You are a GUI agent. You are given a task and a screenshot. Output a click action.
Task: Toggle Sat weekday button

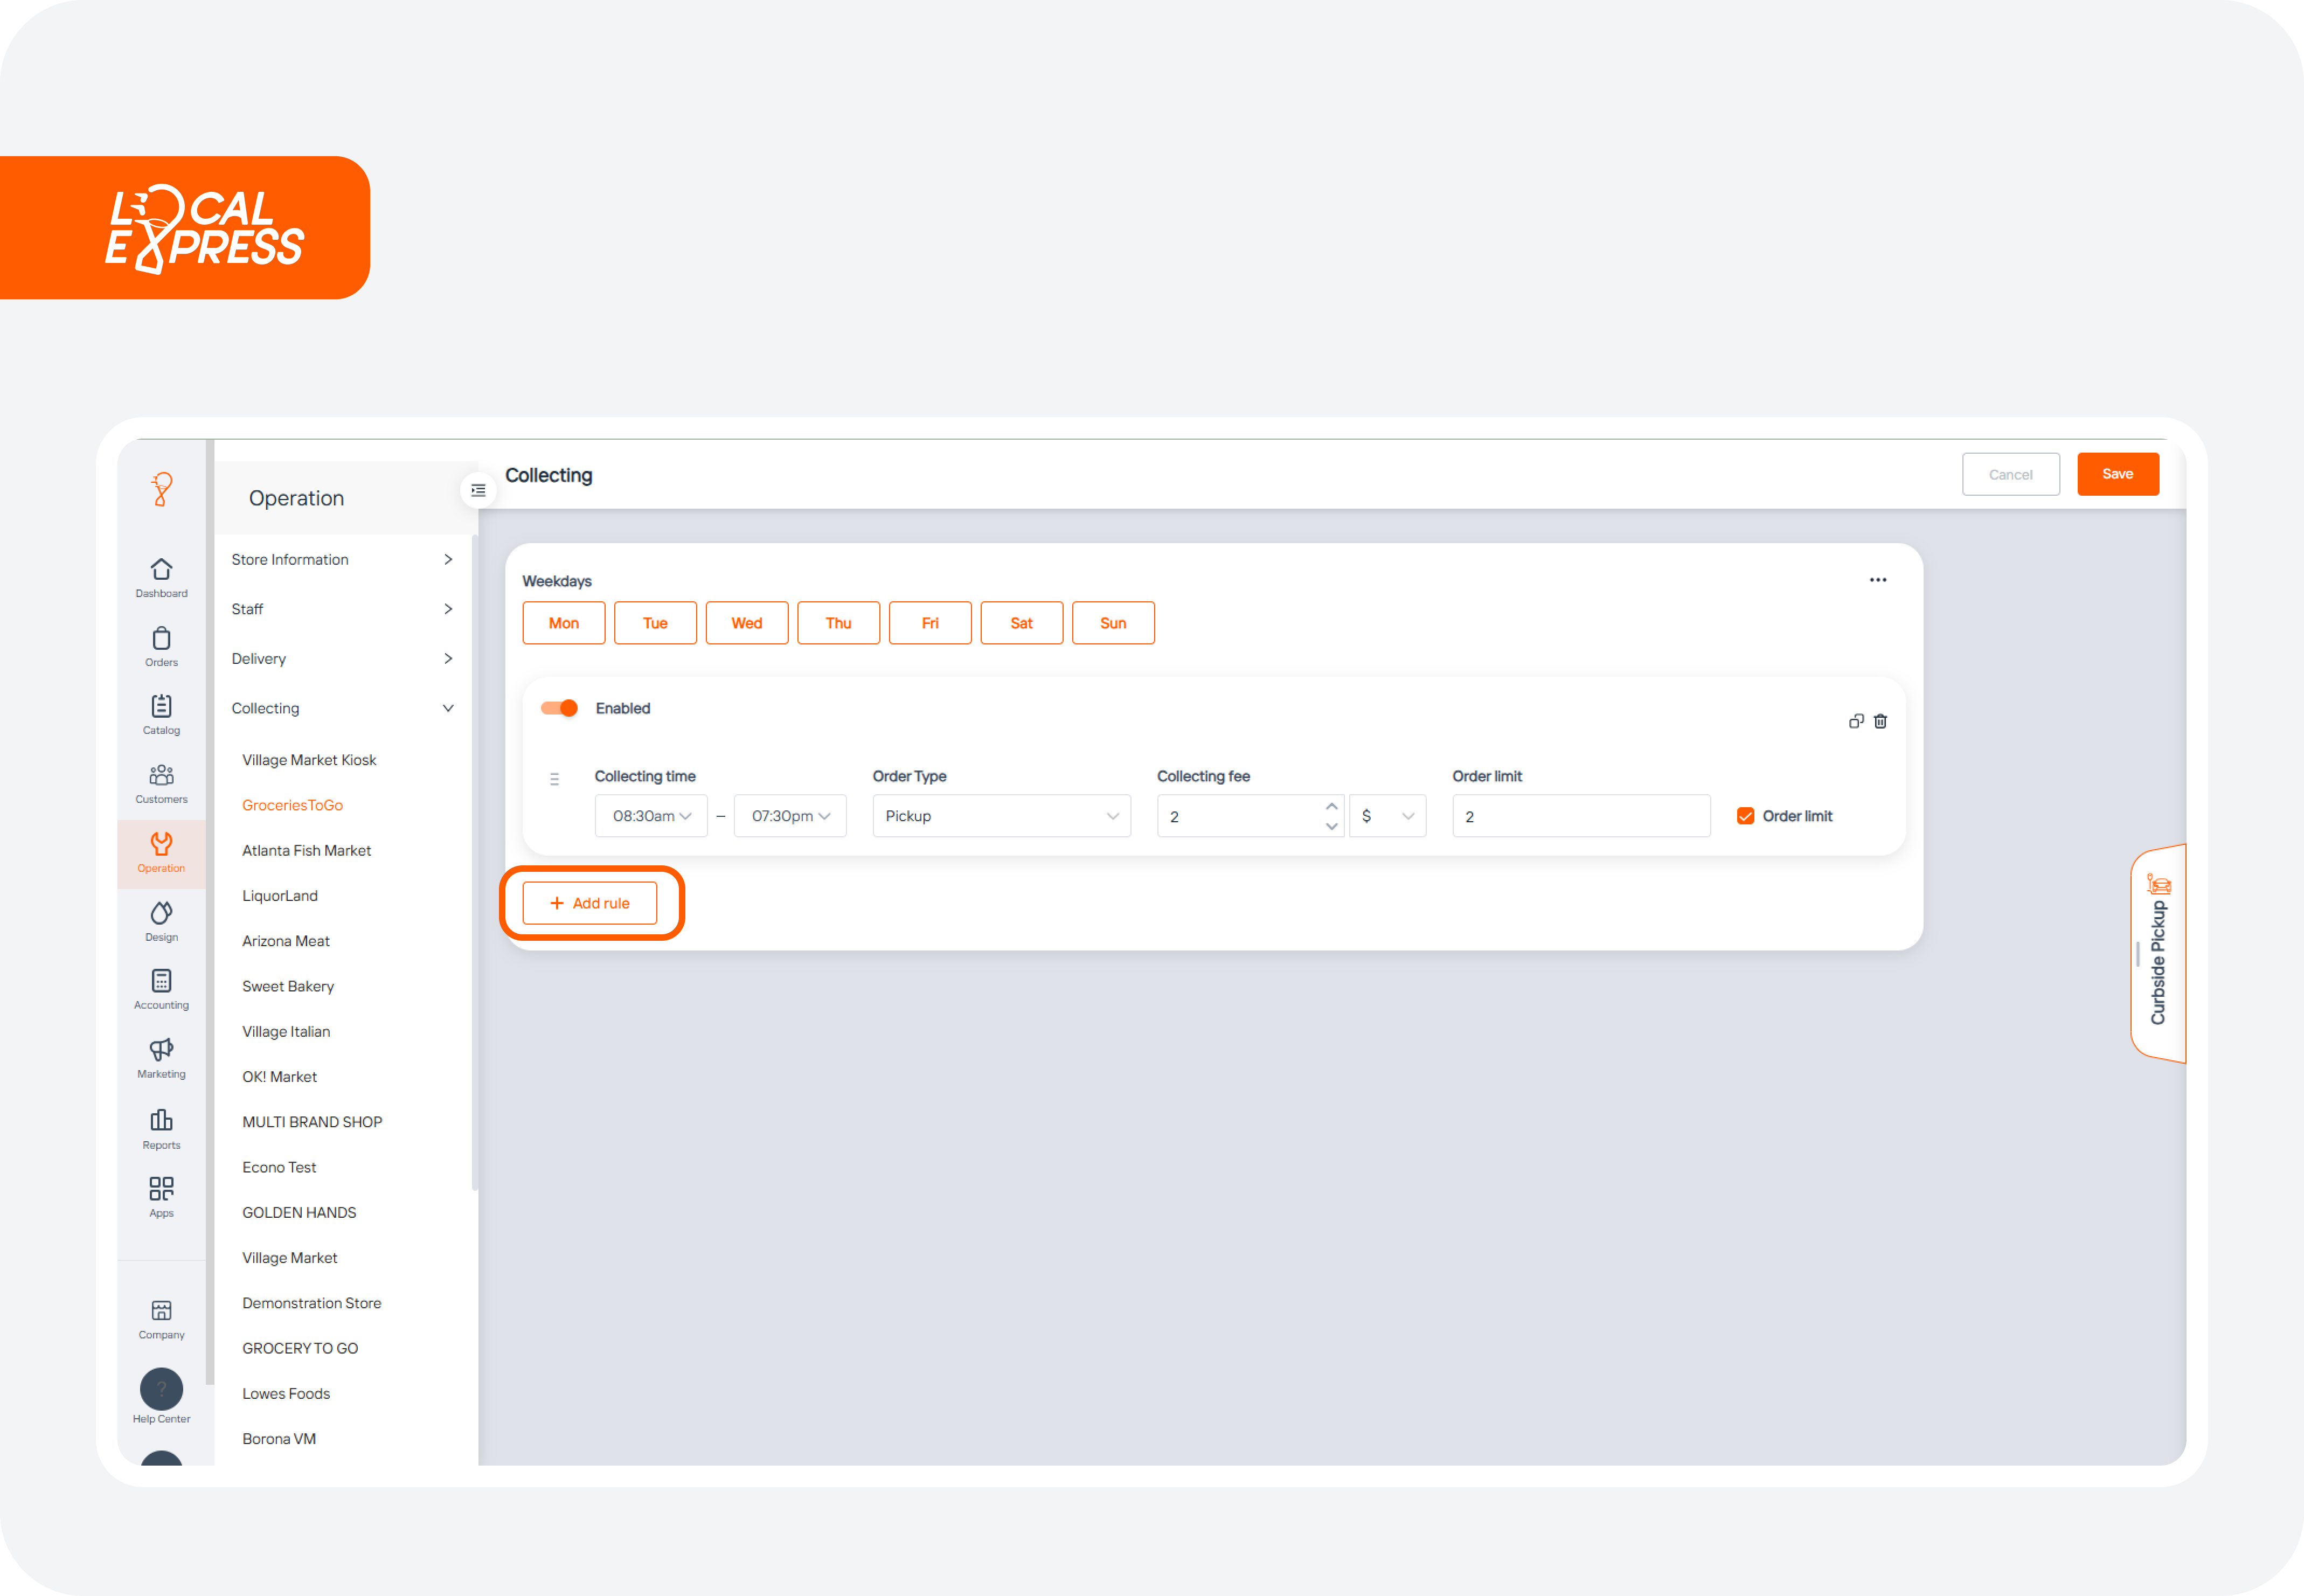[x=1022, y=623]
